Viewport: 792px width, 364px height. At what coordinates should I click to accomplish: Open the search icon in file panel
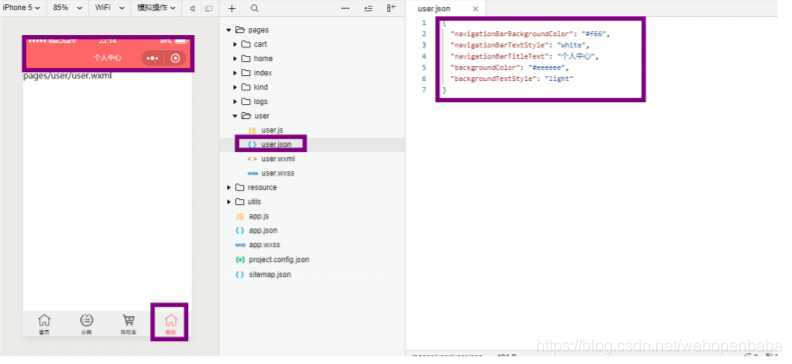pyautogui.click(x=255, y=9)
